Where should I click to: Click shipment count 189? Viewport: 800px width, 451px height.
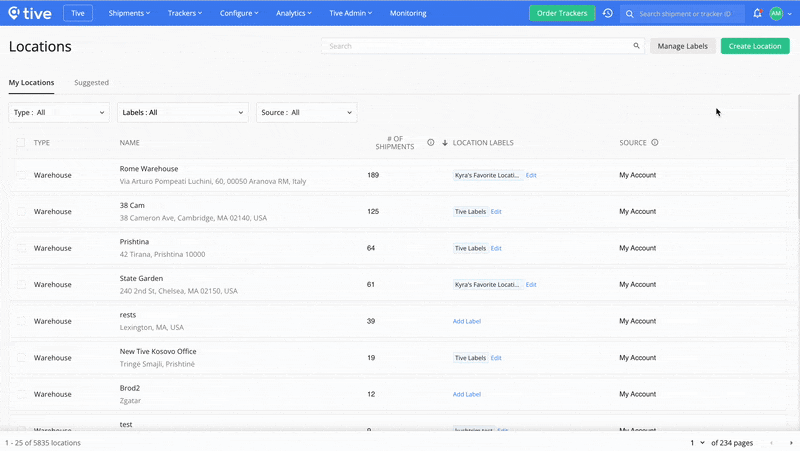(x=373, y=175)
